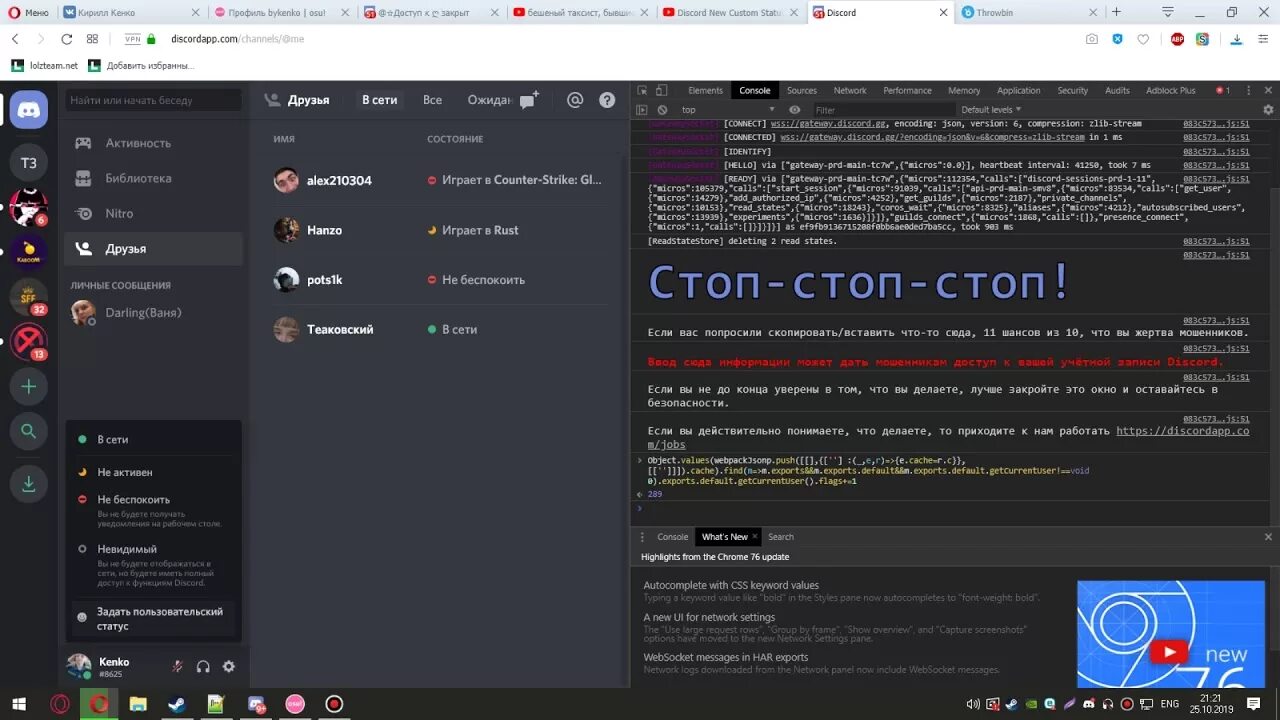Open Discord home via the logo icon
1280x720 pixels.
tap(29, 109)
